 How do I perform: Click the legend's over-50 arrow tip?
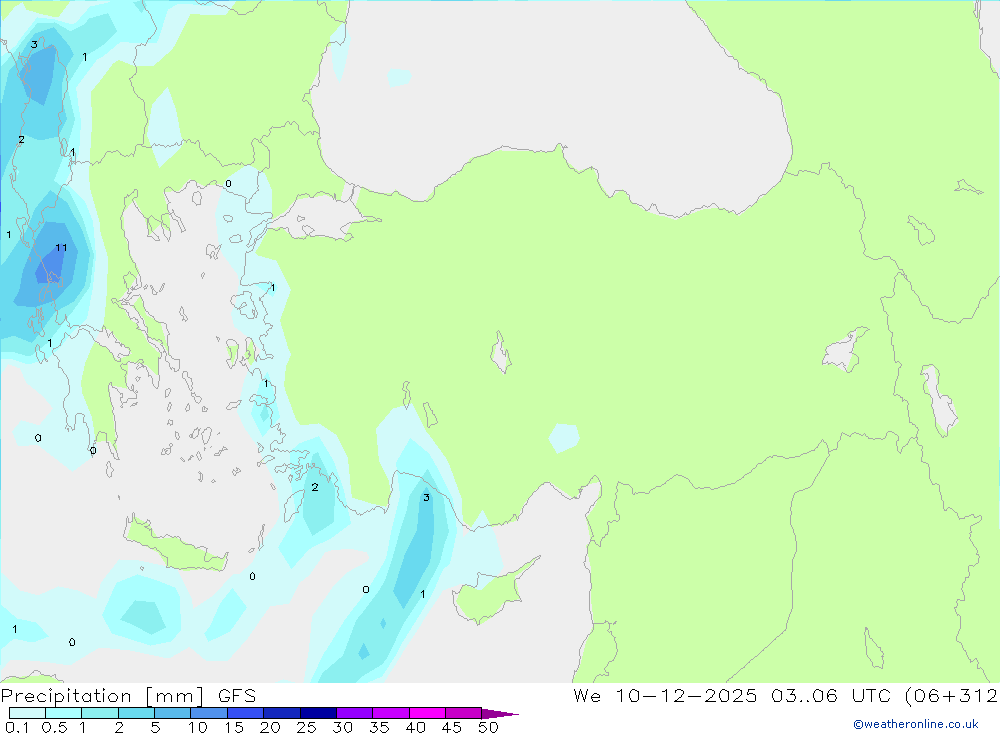[501, 714]
